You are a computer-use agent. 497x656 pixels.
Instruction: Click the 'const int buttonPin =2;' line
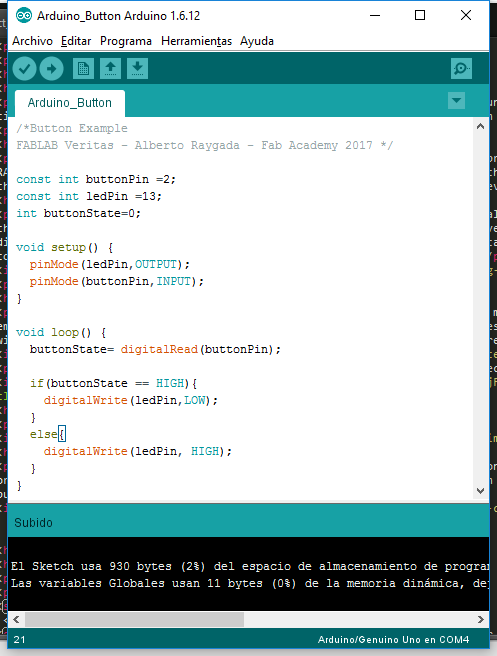pos(96,179)
